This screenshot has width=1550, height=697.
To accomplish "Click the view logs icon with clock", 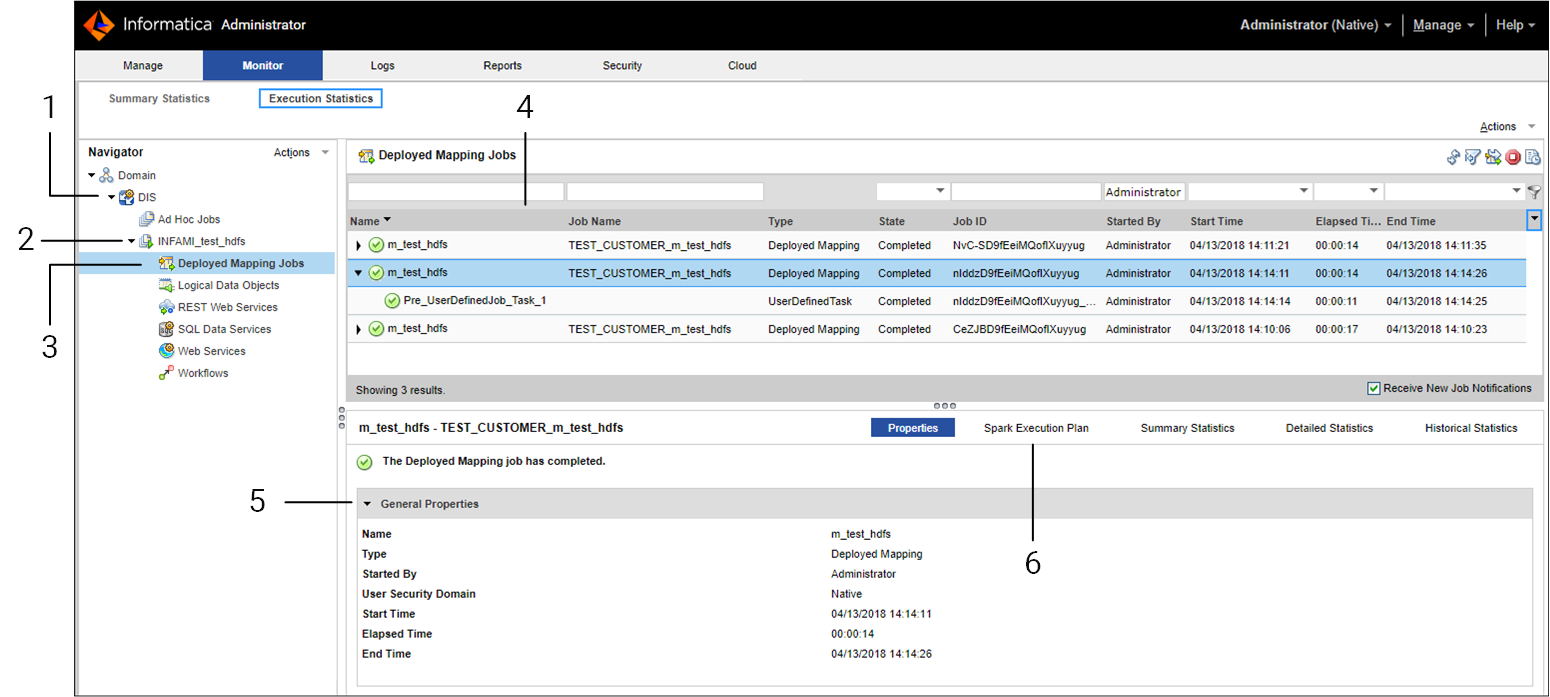I will 1532,157.
